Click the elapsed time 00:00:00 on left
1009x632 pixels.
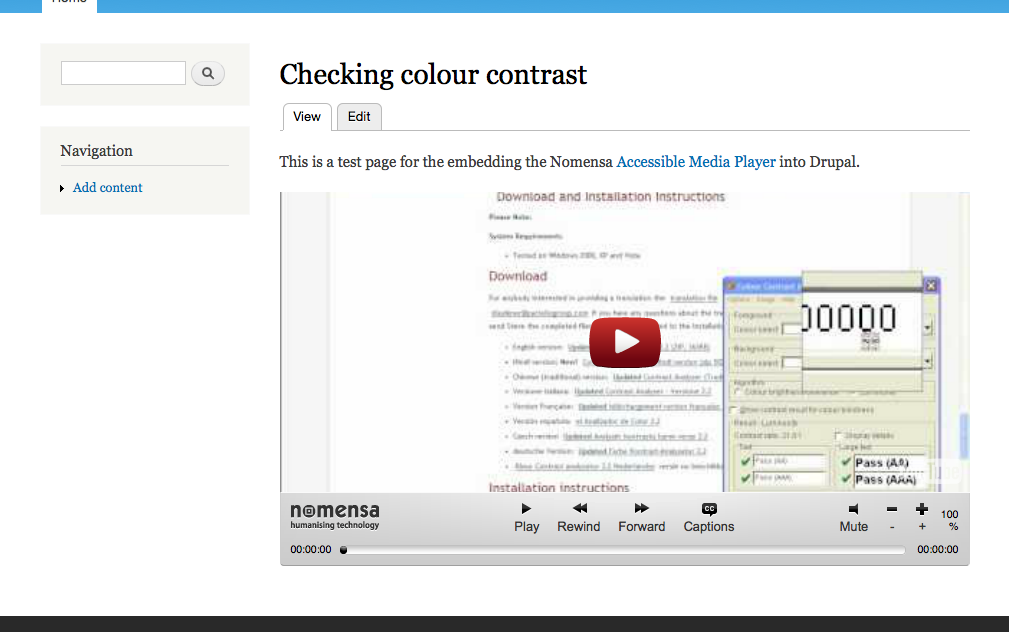311,550
